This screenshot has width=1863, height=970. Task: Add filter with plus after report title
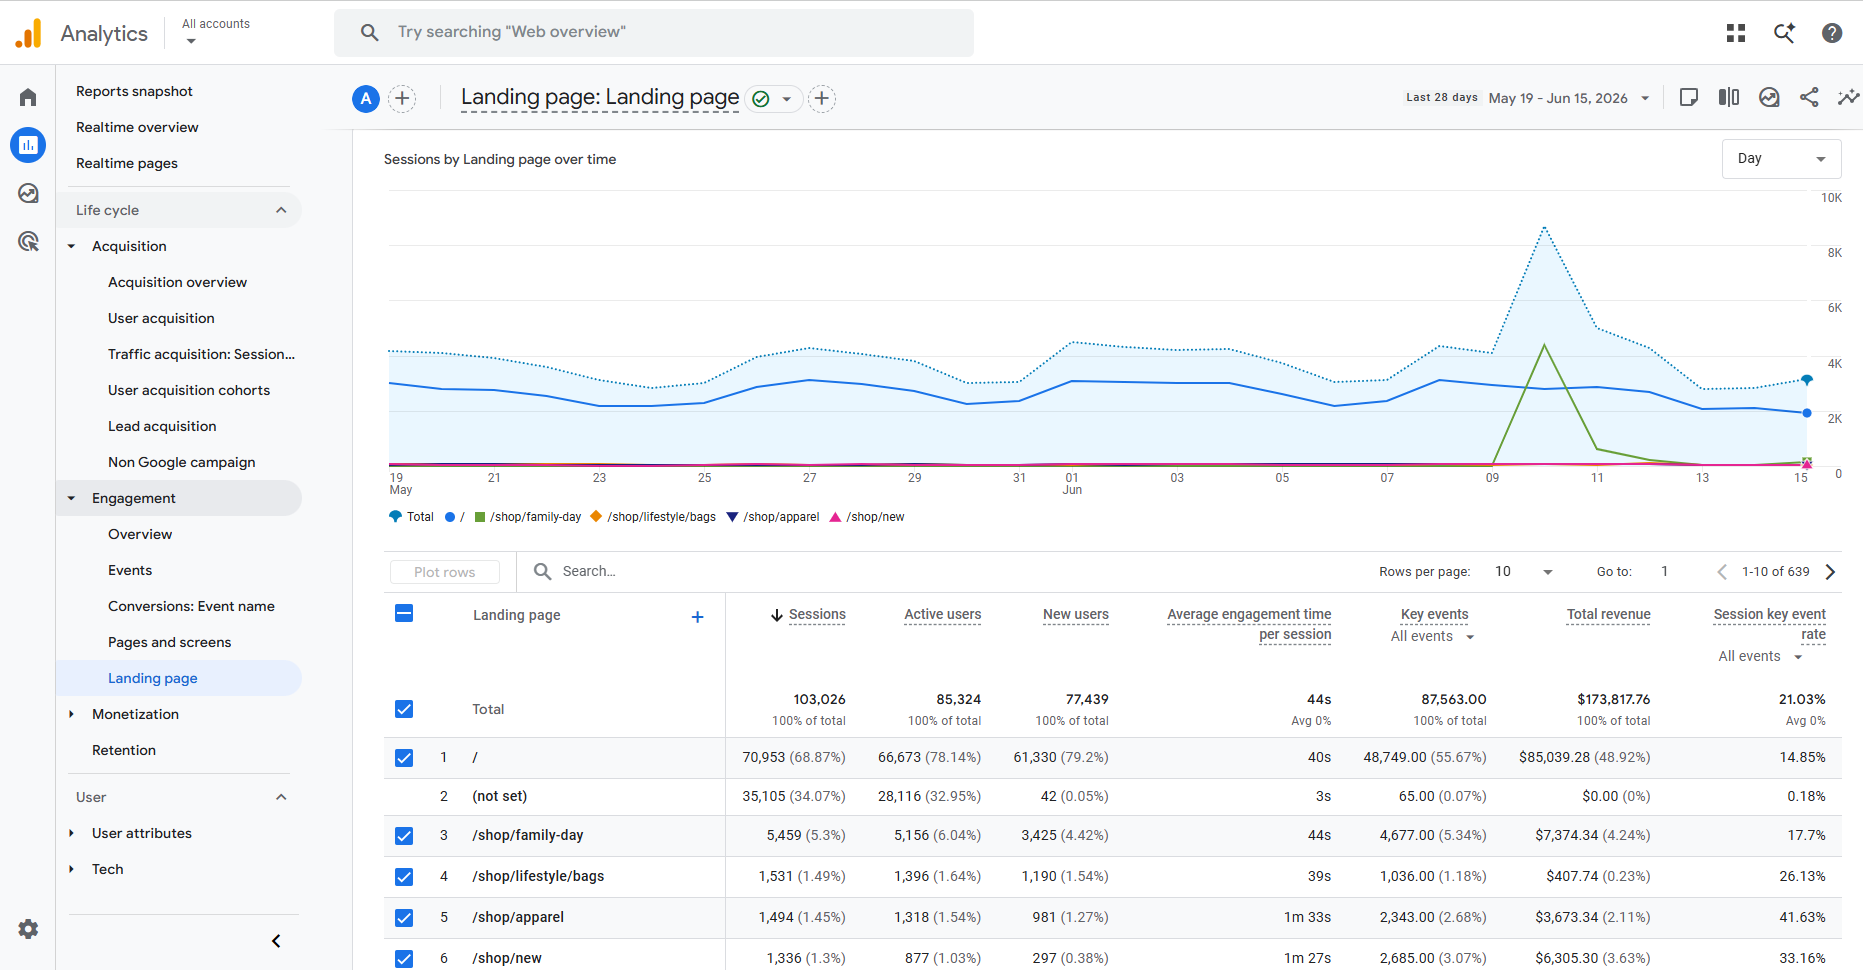822,98
